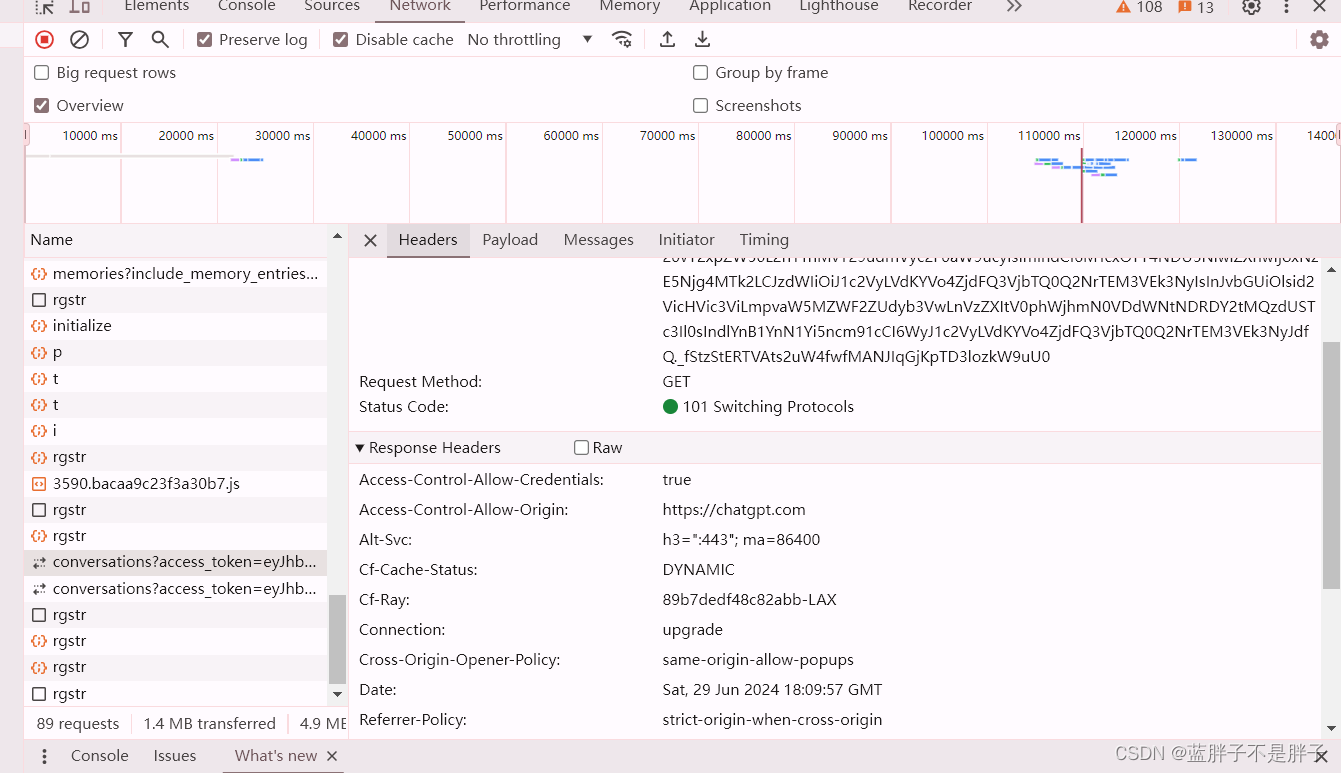Open the No throttling dropdown
This screenshot has width=1341, height=773.
pyautogui.click(x=530, y=40)
